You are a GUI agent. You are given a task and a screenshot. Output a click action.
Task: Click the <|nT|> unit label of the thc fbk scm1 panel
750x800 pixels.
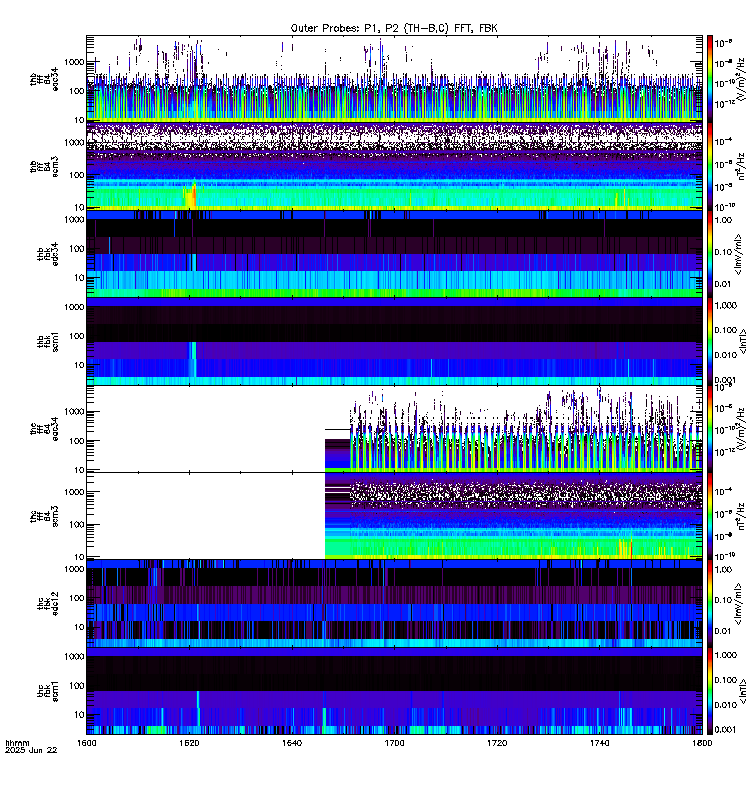pyautogui.click(x=742, y=691)
